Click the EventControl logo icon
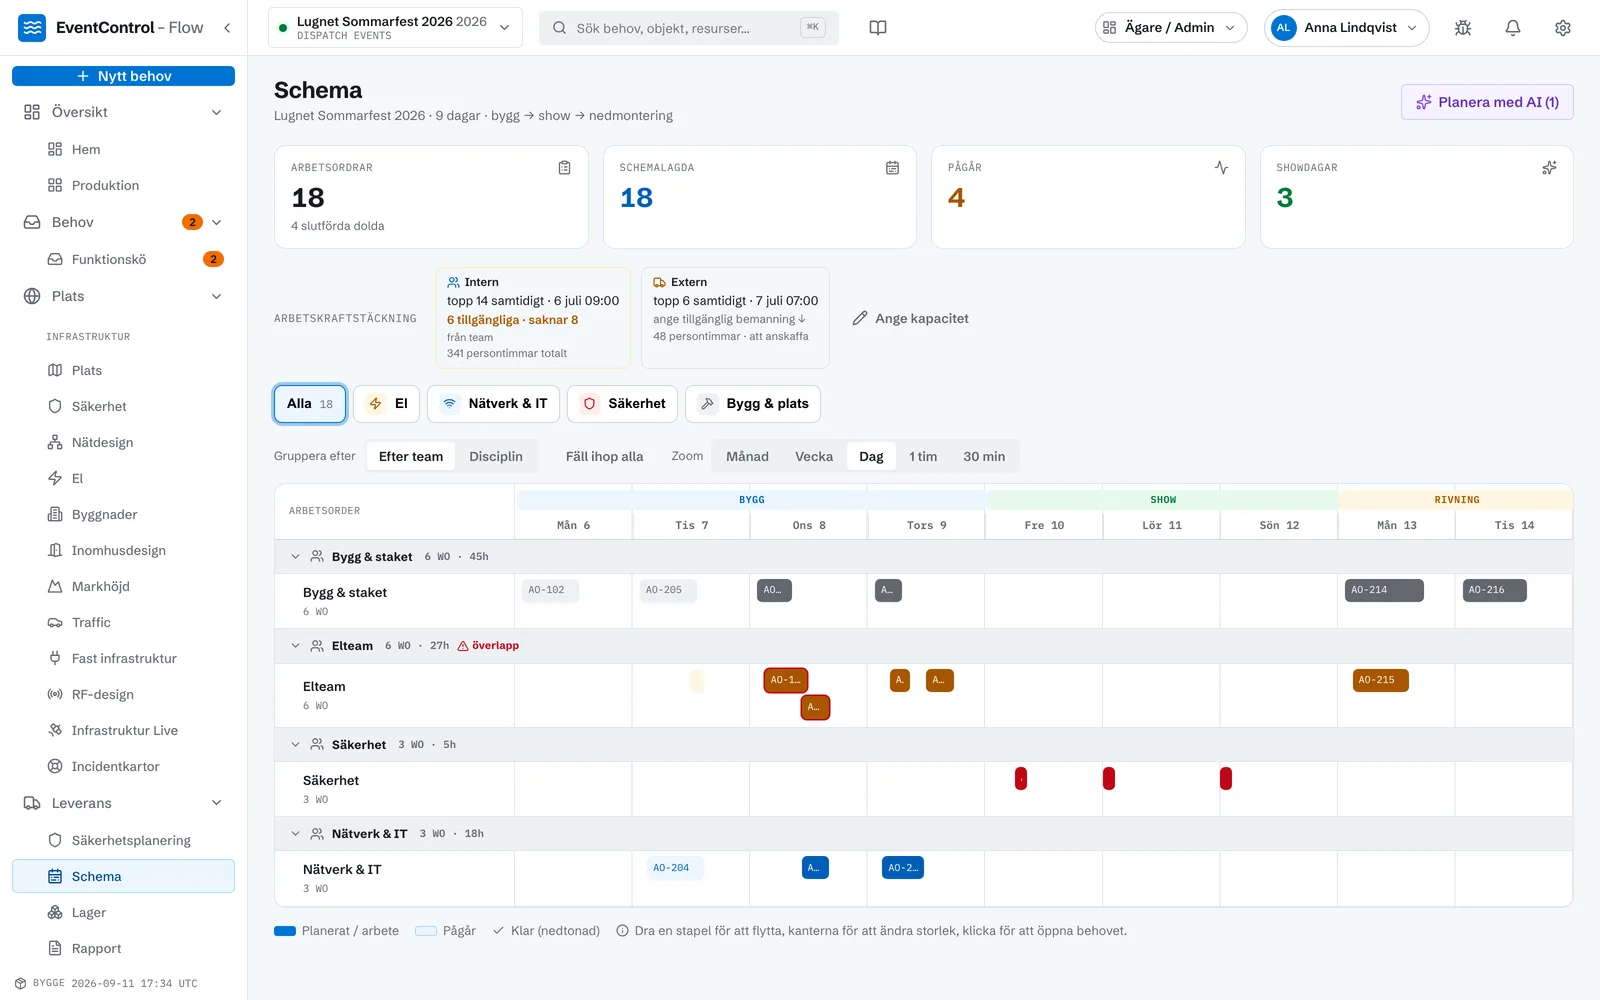Screen dimensions: 1600x1000 32,28
